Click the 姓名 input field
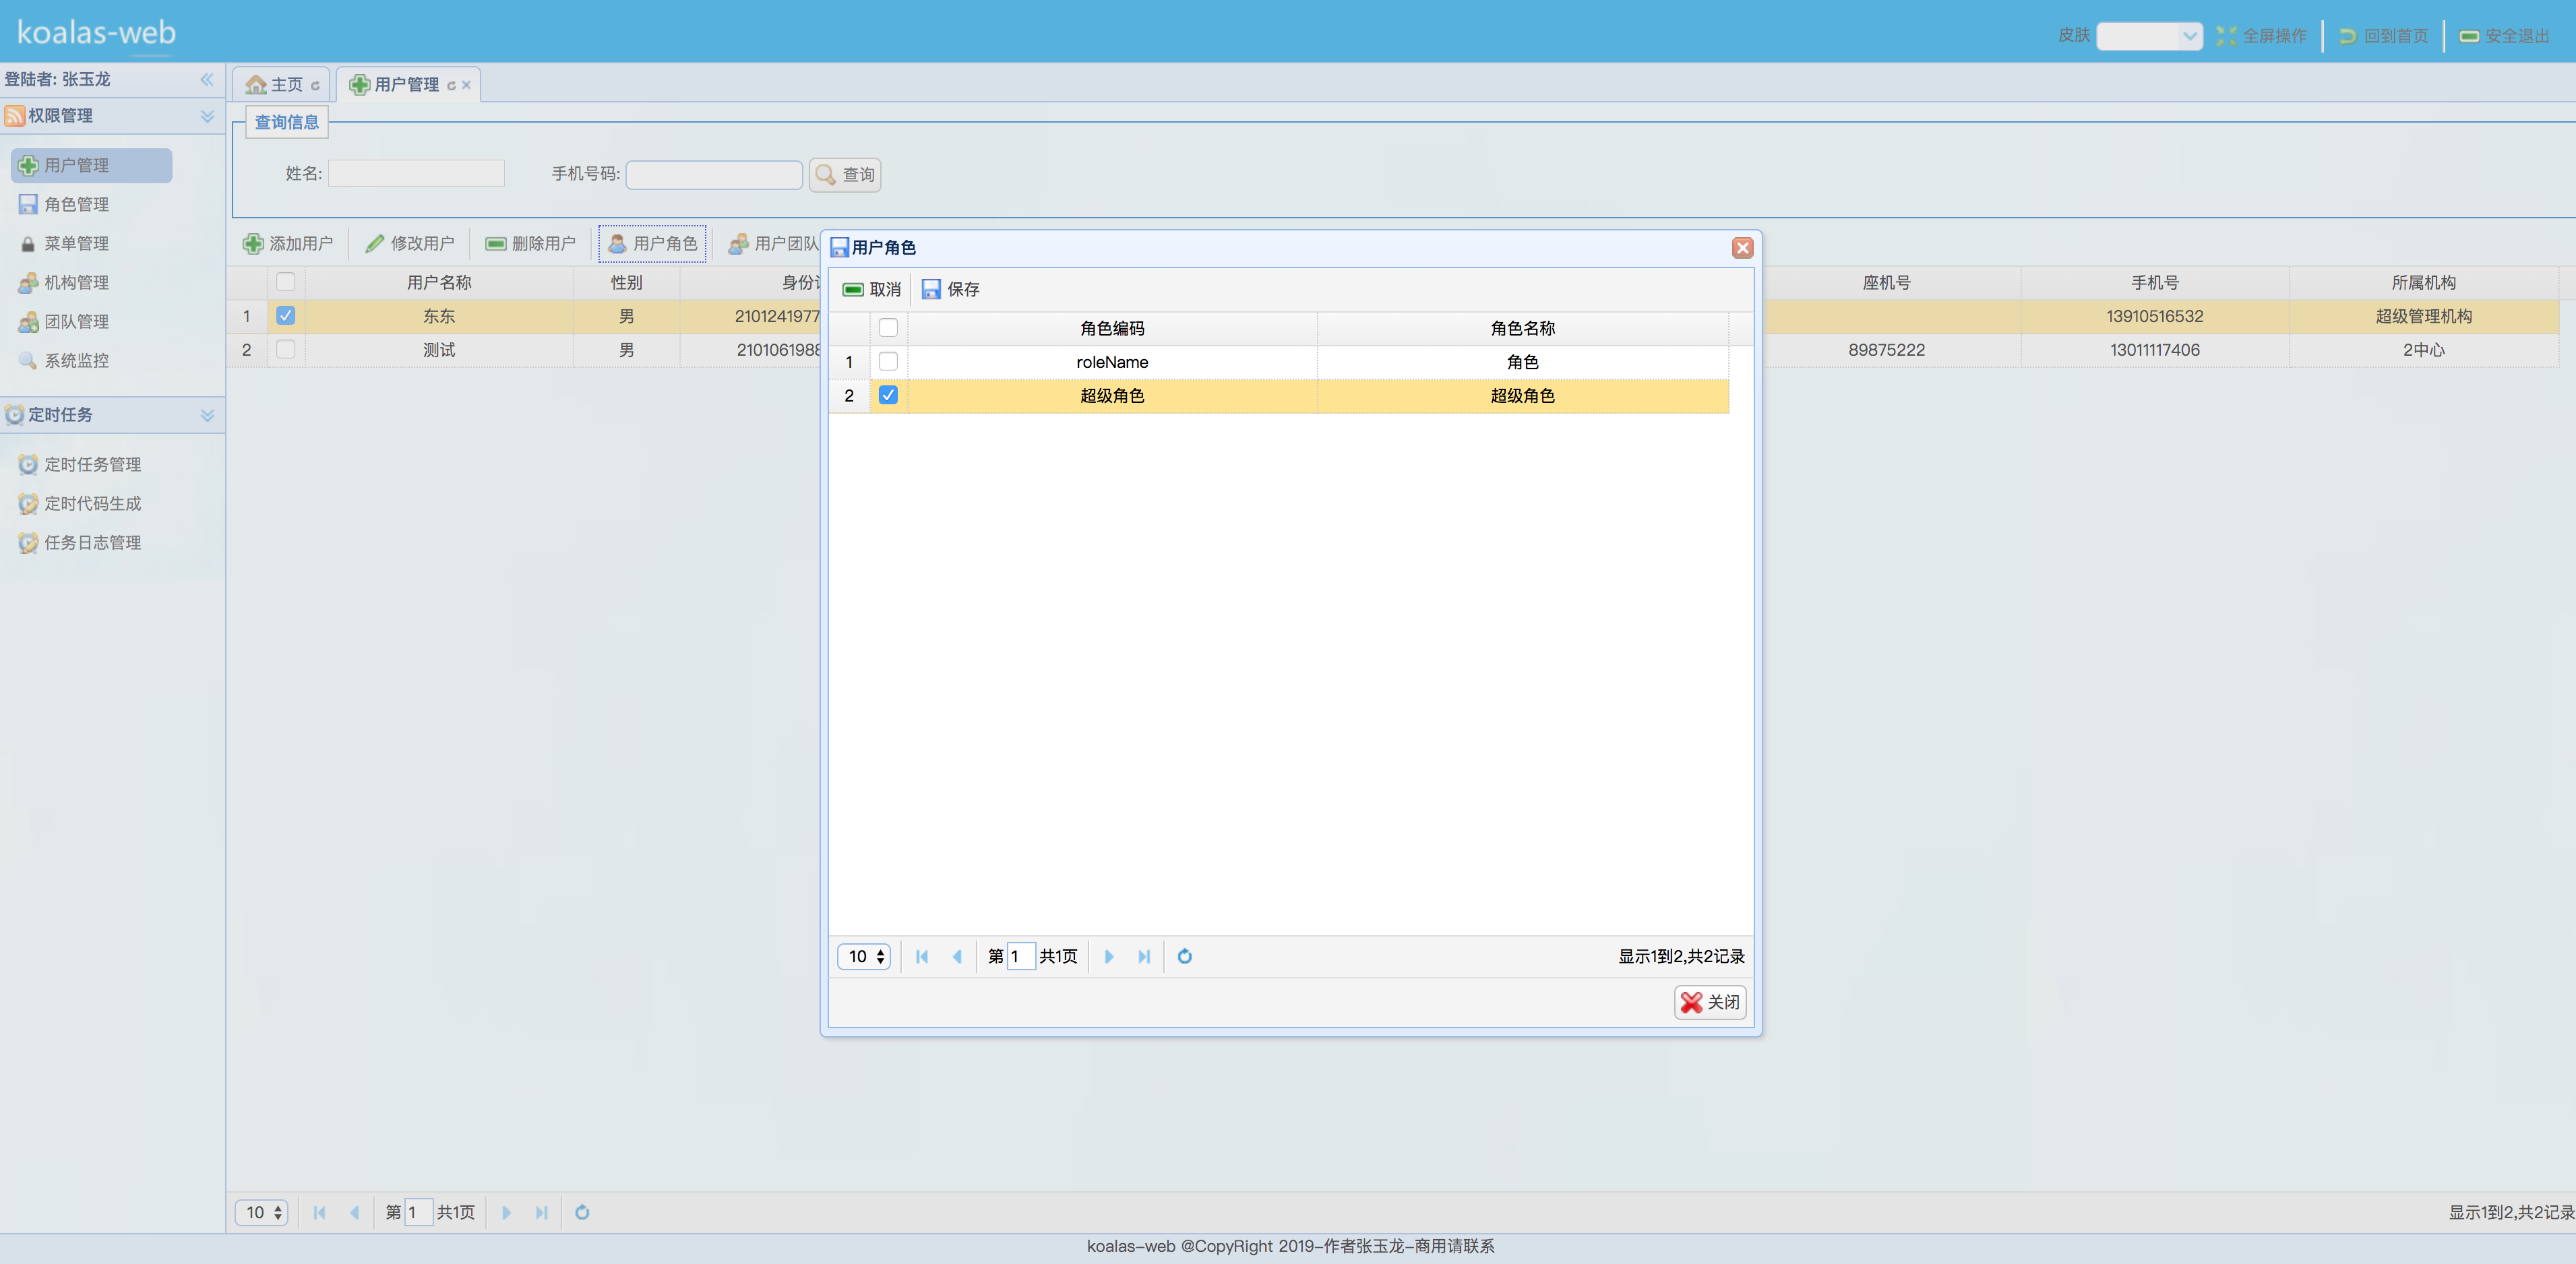Image resolution: width=2576 pixels, height=1264 pixels. coord(416,174)
